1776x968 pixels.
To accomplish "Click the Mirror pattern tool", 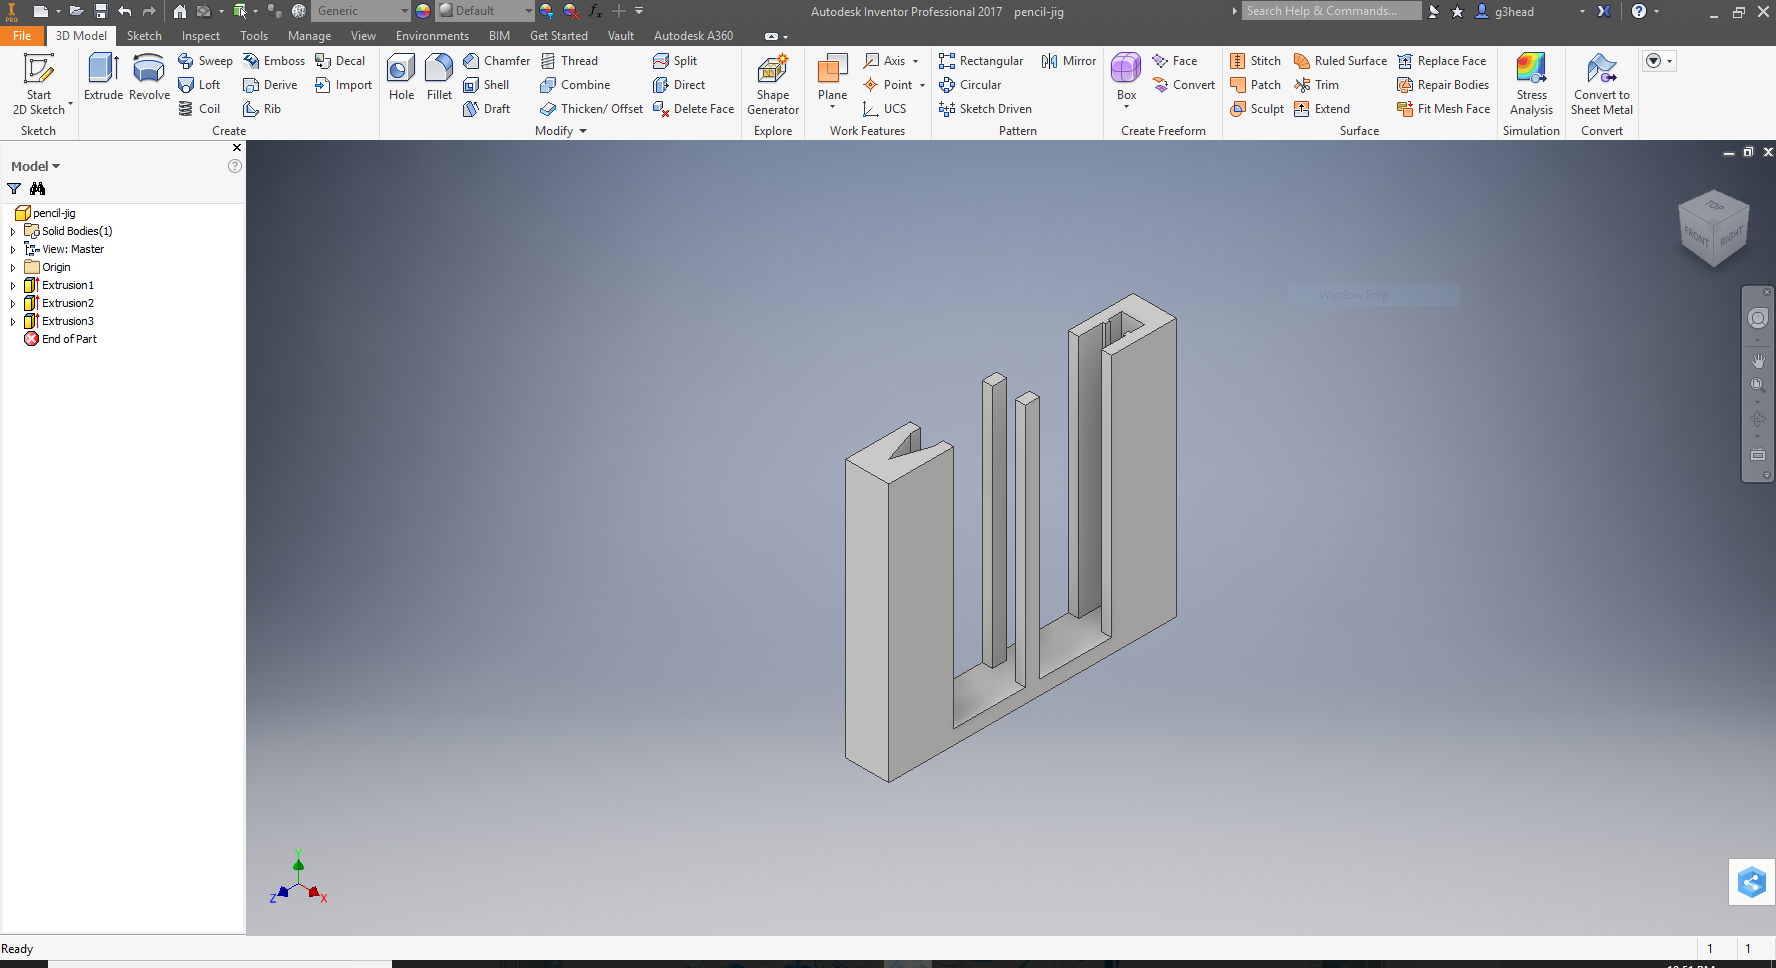I will (x=1068, y=60).
